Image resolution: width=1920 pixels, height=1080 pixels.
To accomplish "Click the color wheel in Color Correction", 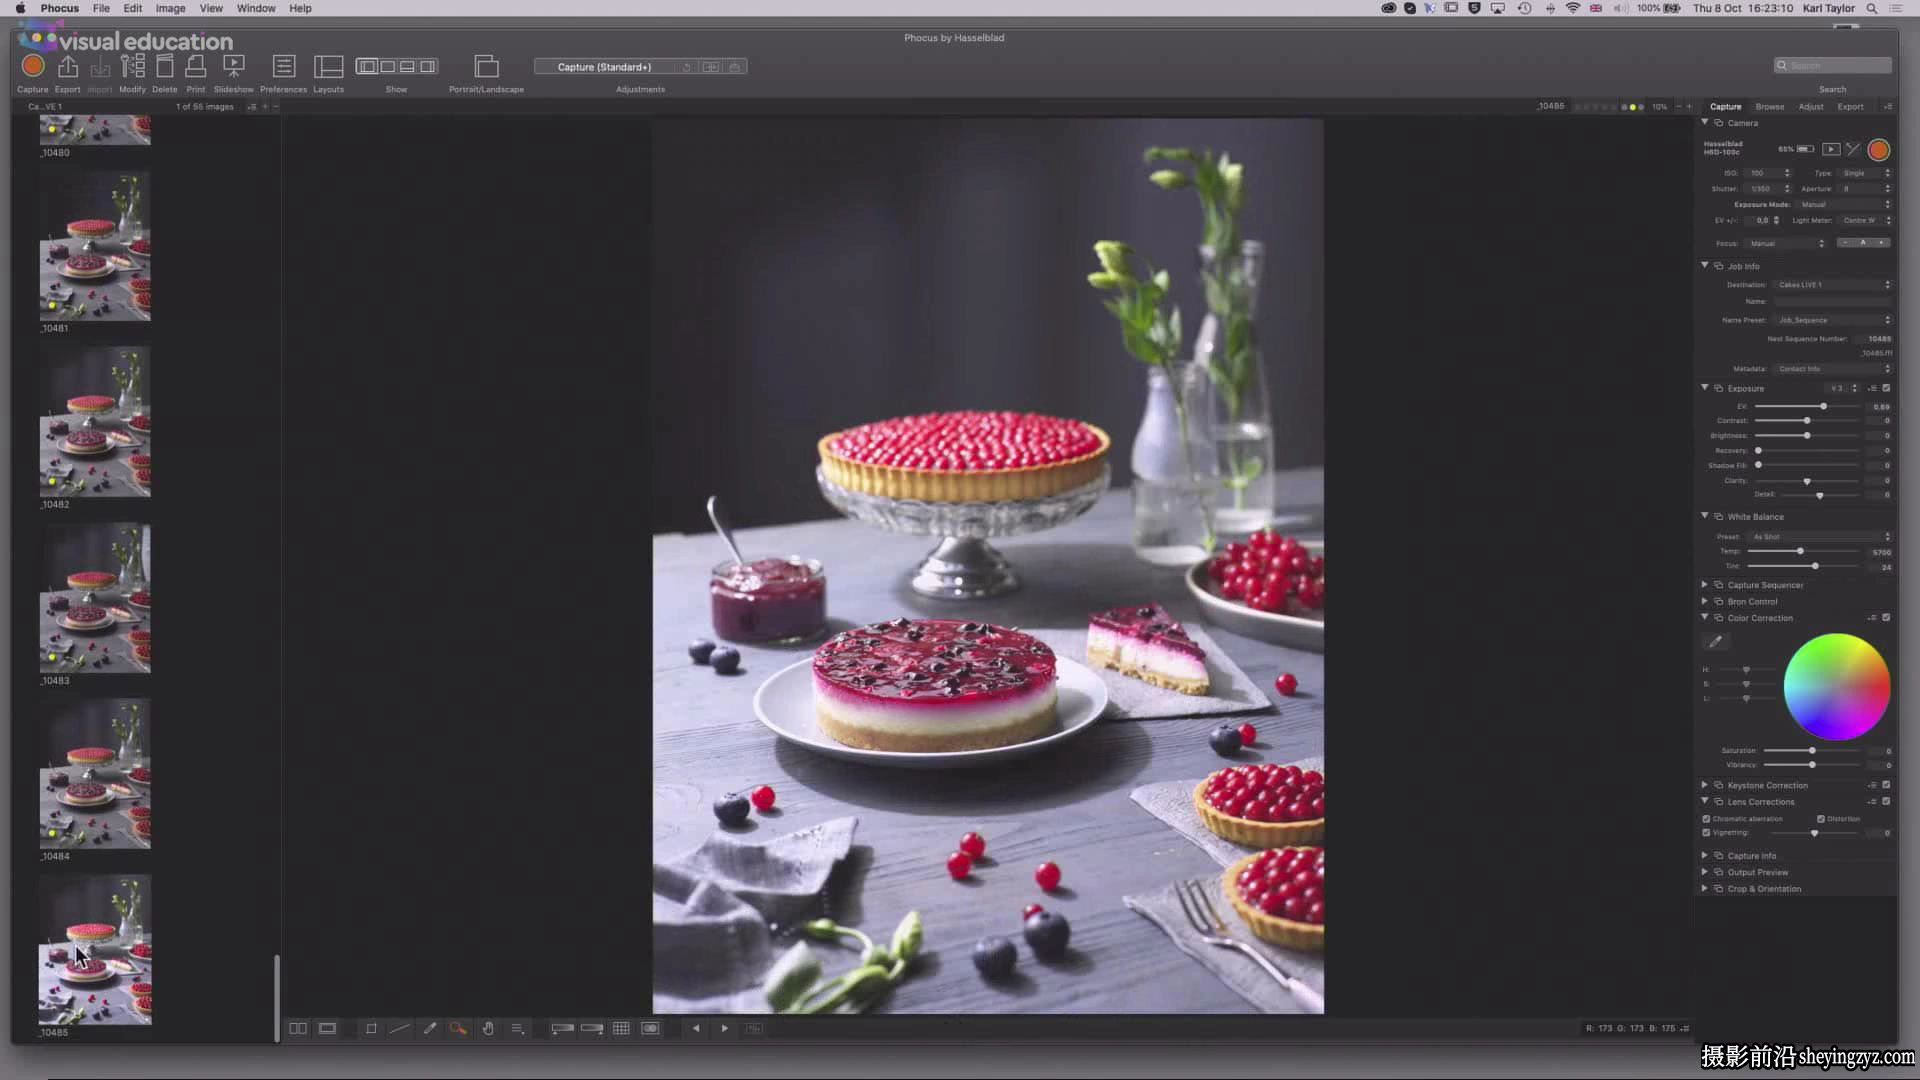I will pyautogui.click(x=1837, y=687).
